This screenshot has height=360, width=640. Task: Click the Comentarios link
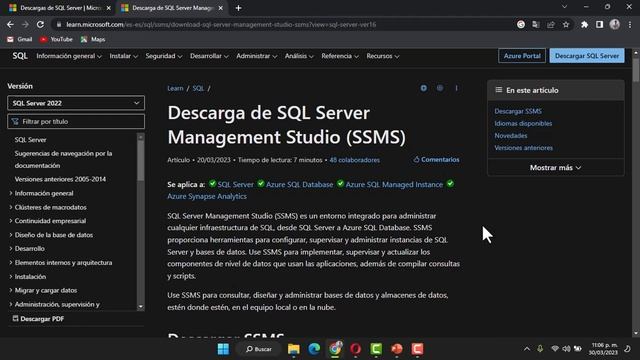436,160
